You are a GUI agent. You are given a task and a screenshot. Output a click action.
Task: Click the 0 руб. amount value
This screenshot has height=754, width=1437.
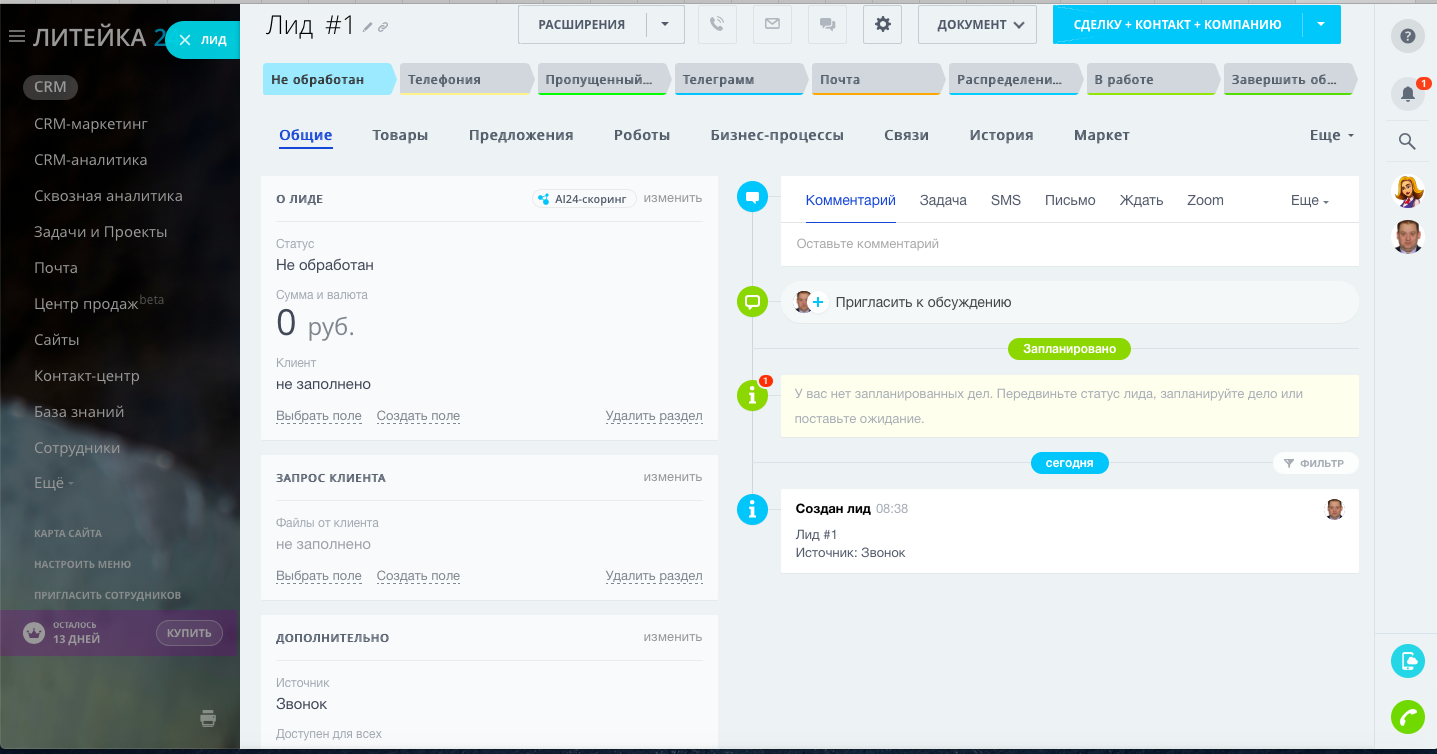[x=315, y=324]
